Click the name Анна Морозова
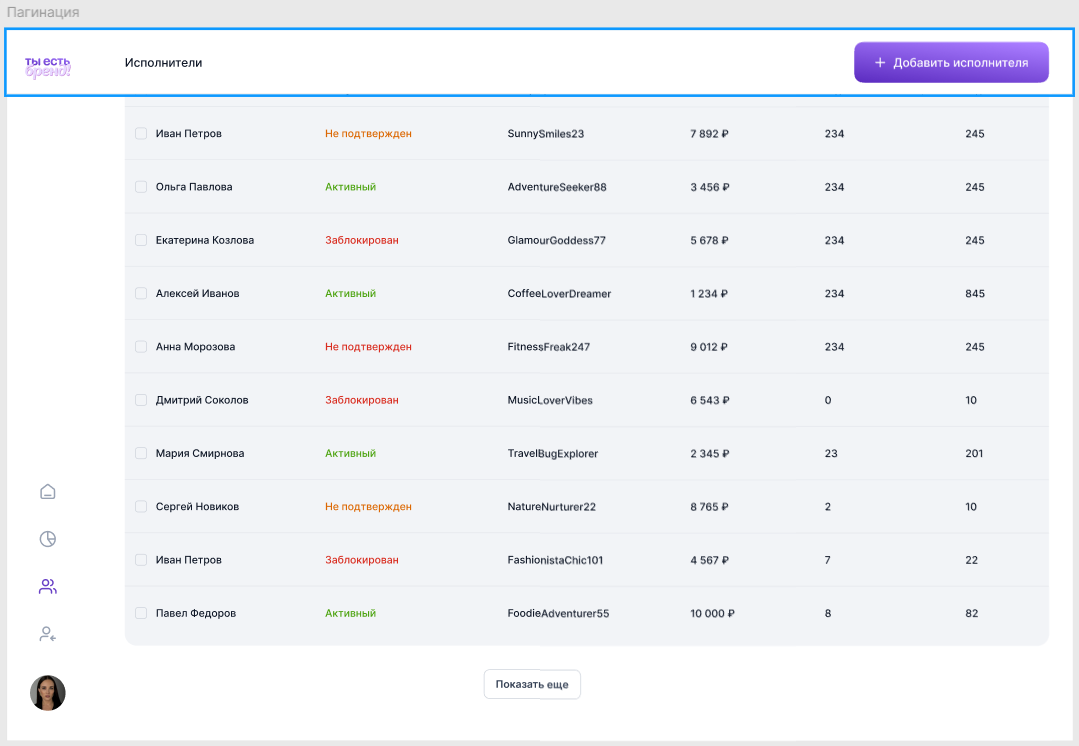This screenshot has width=1079, height=746. tap(195, 347)
